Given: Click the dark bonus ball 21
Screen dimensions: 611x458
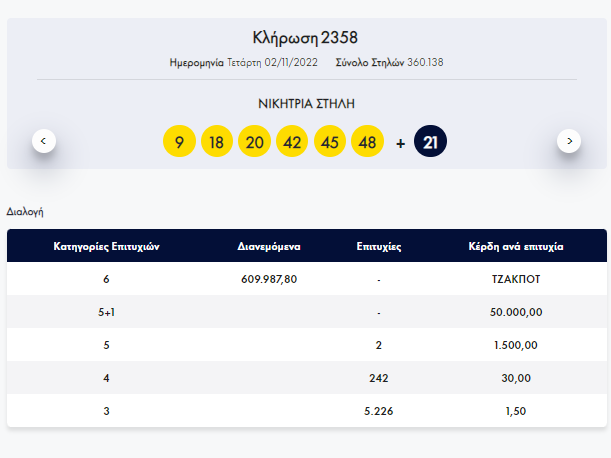Looking at the screenshot, I should pyautogui.click(x=431, y=142).
